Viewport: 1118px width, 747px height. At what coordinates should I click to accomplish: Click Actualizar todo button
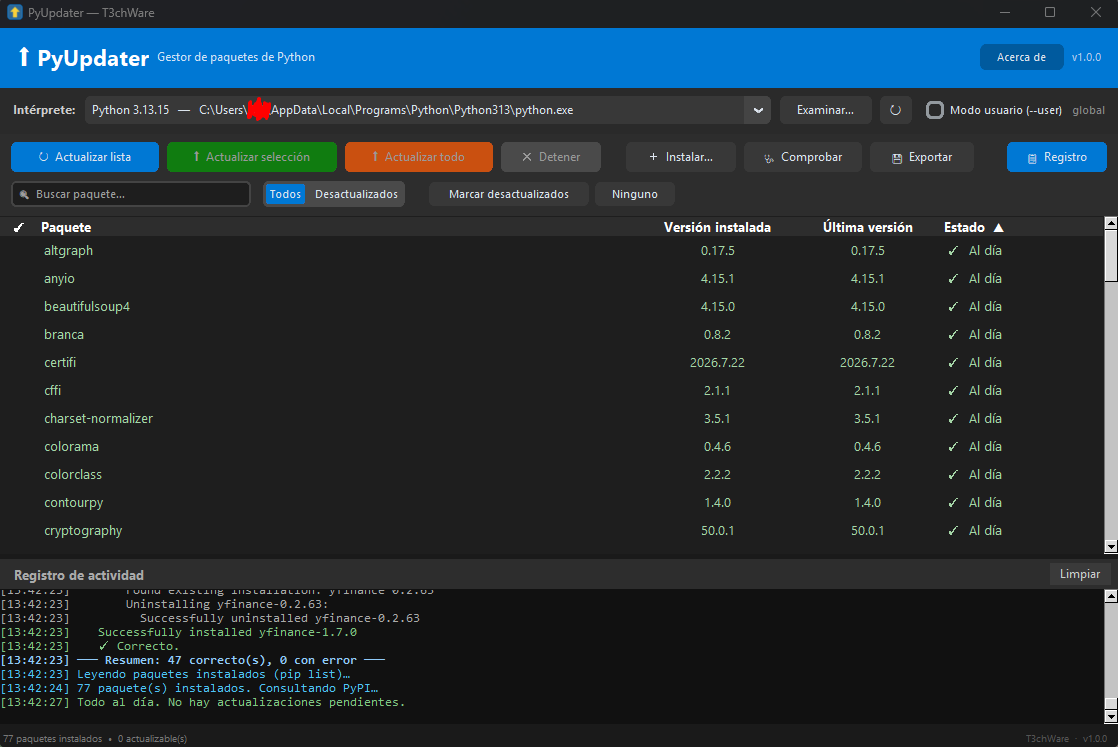point(419,157)
